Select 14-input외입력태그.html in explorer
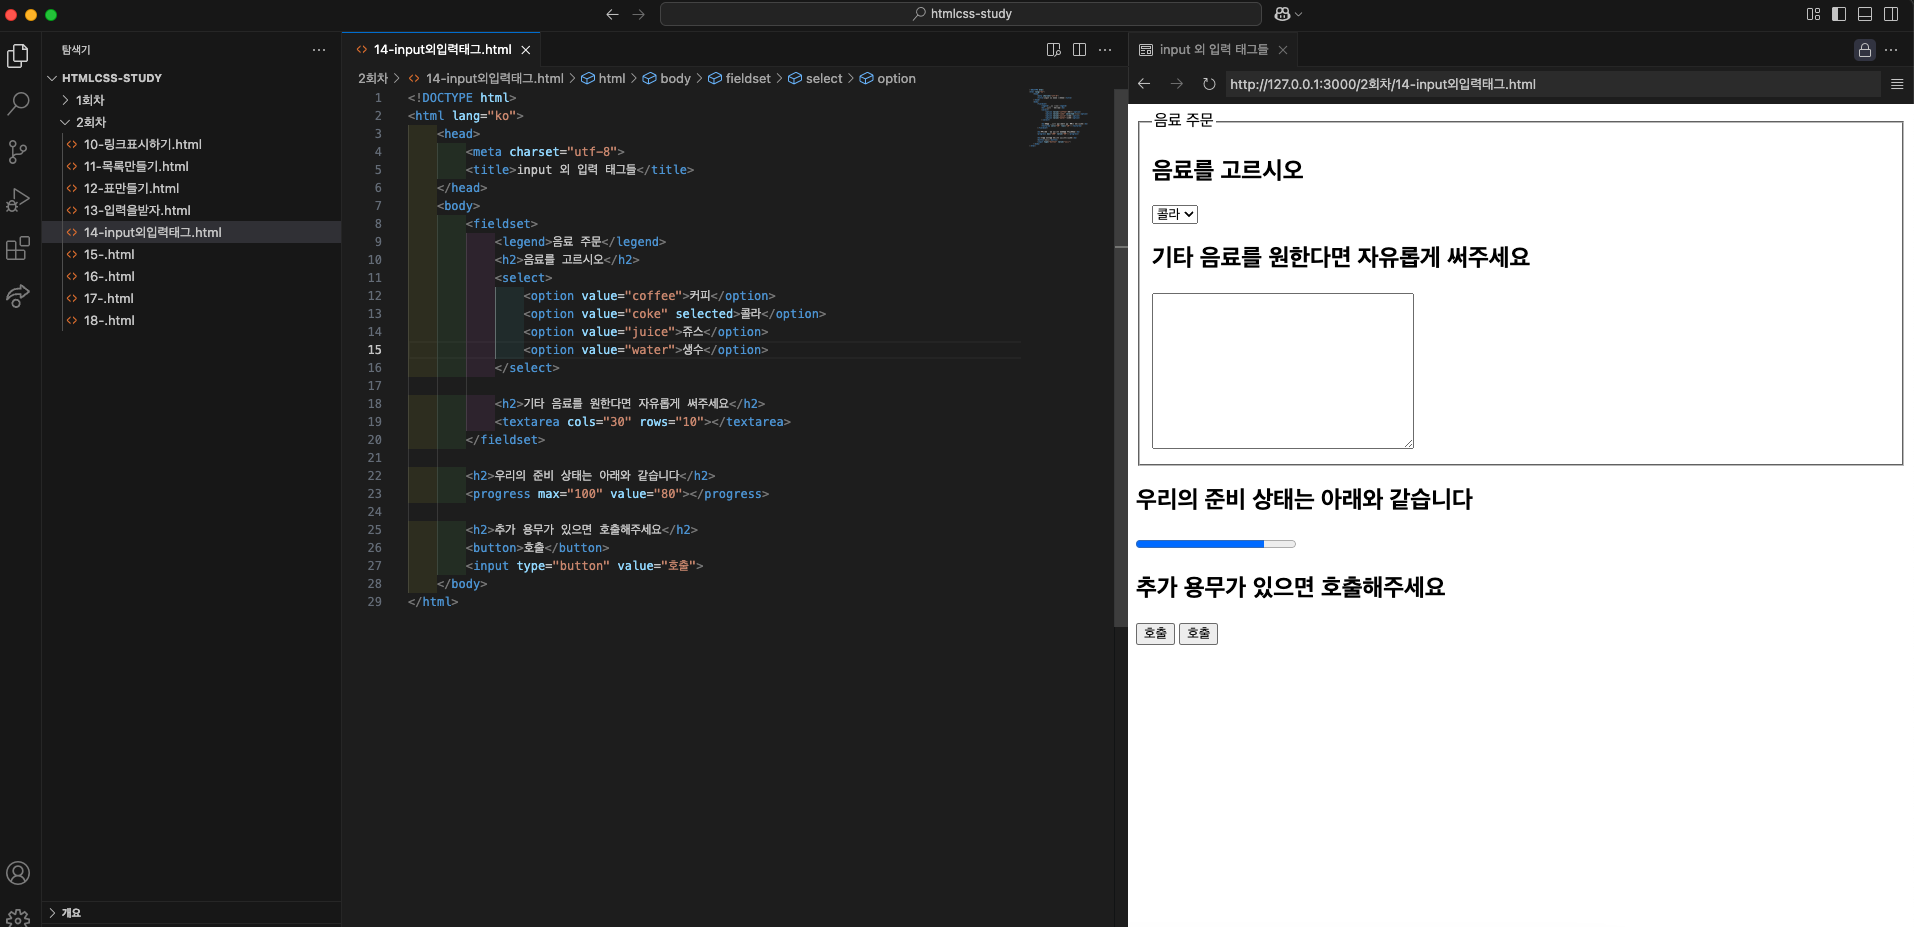Screen dimensions: 1914x927 pyautogui.click(x=191, y=232)
